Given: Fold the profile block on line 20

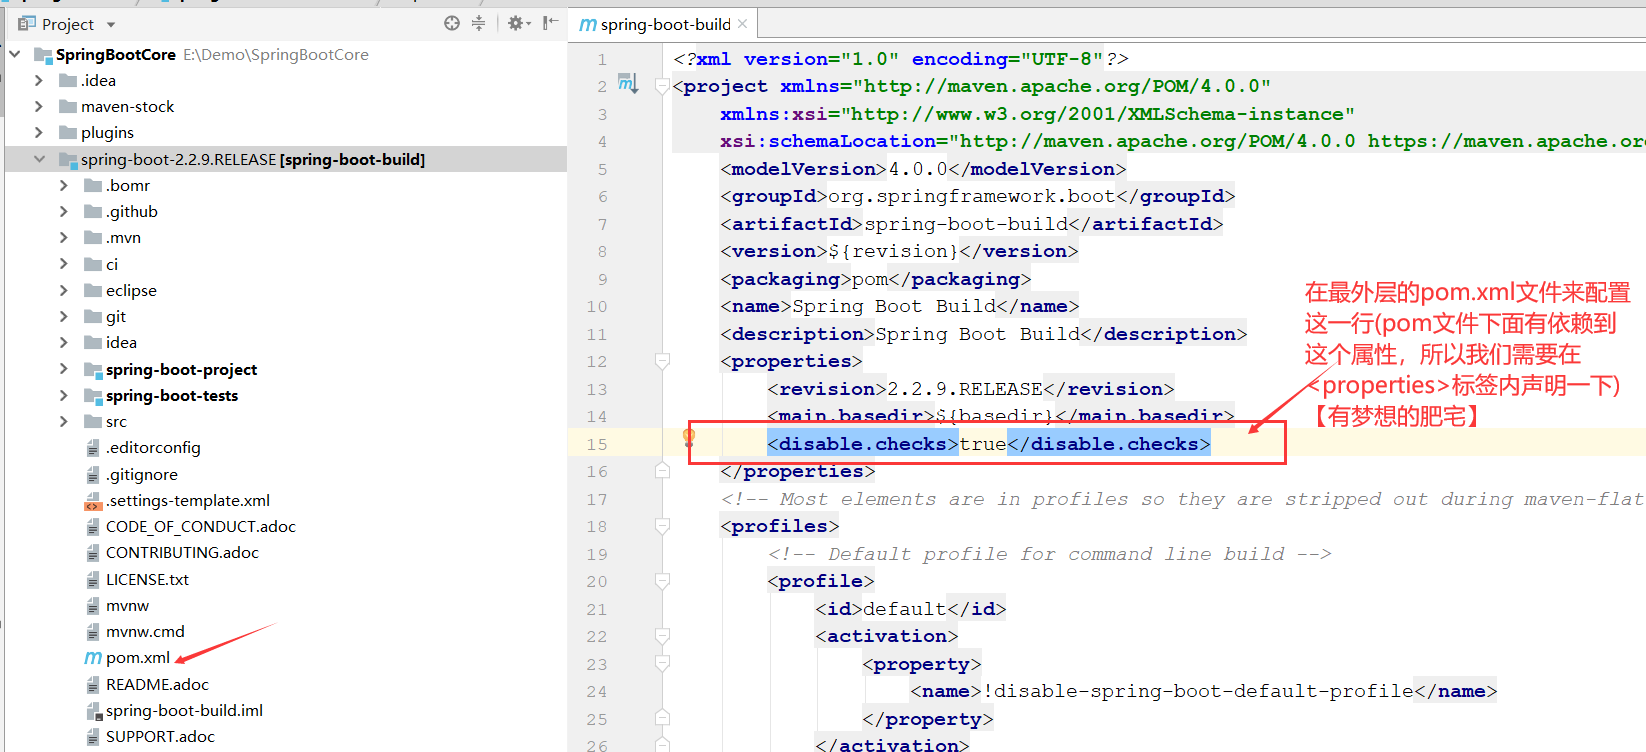Looking at the screenshot, I should coord(662,581).
